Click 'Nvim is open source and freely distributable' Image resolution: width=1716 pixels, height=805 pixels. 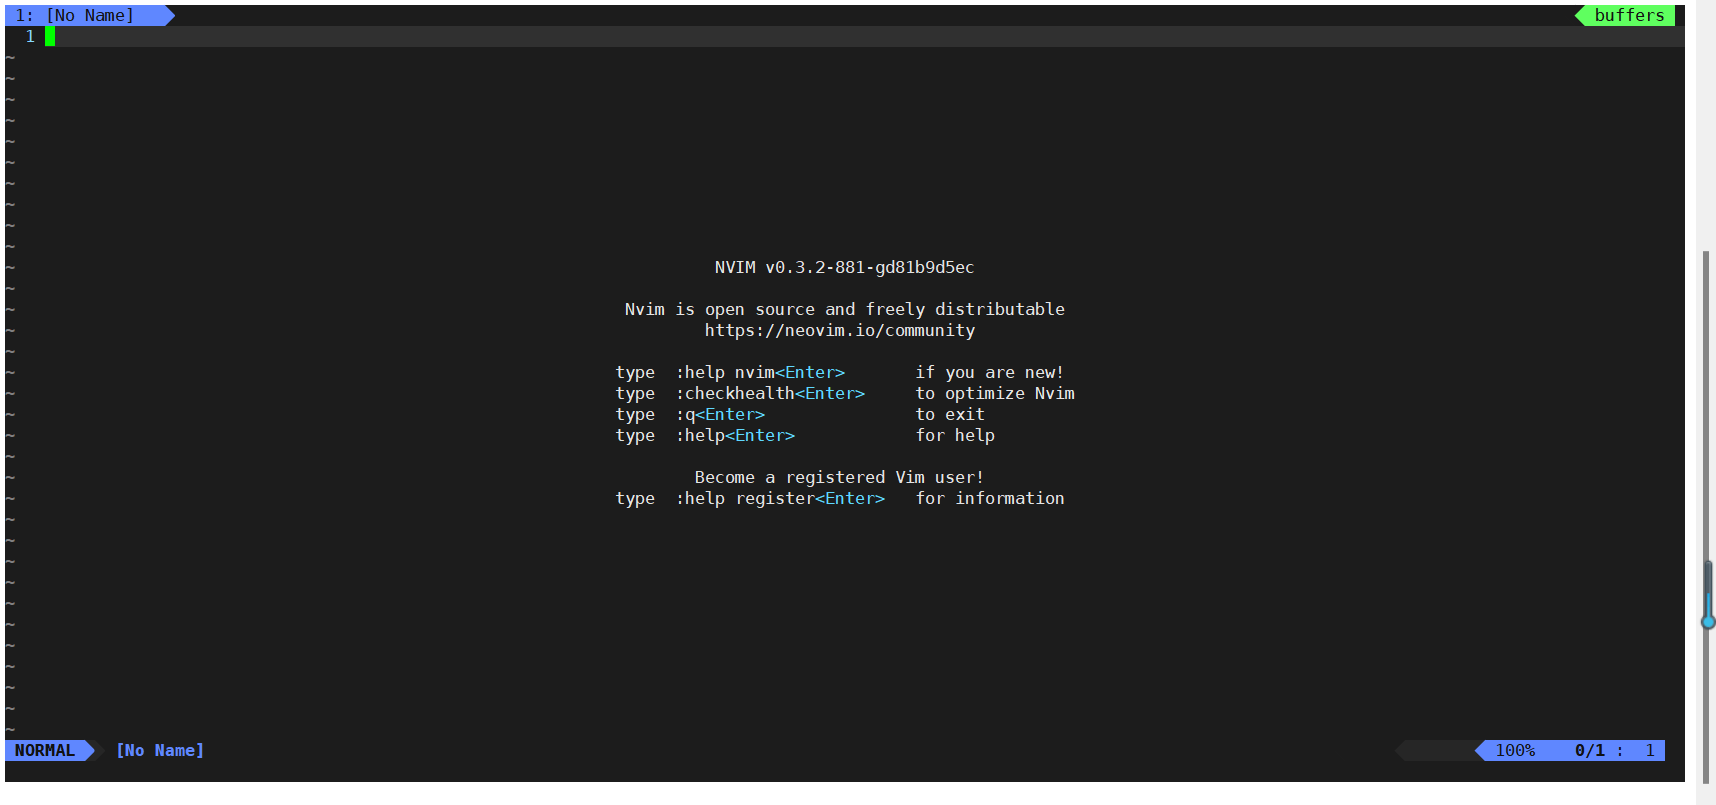pyautogui.click(x=844, y=309)
